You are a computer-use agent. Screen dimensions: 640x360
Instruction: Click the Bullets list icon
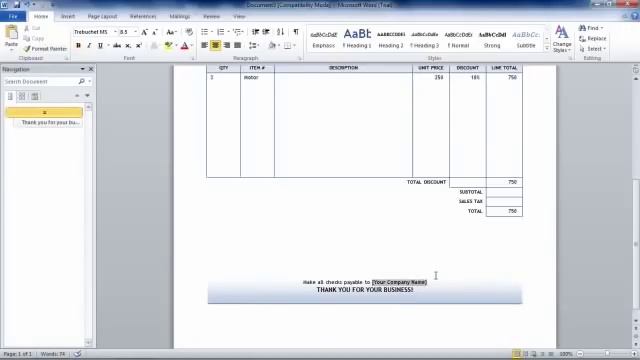click(x=204, y=32)
